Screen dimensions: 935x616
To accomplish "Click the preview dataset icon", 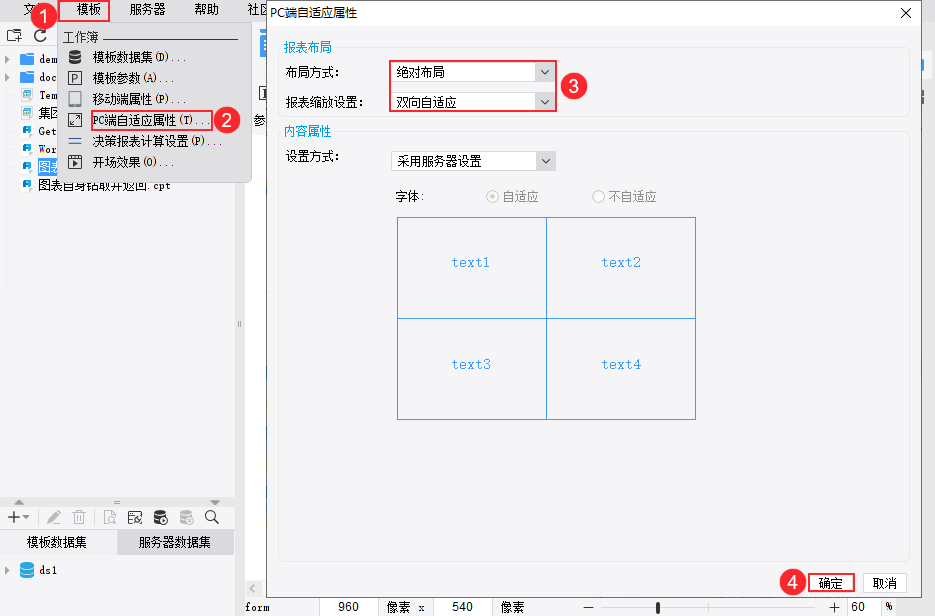I will click(110, 517).
